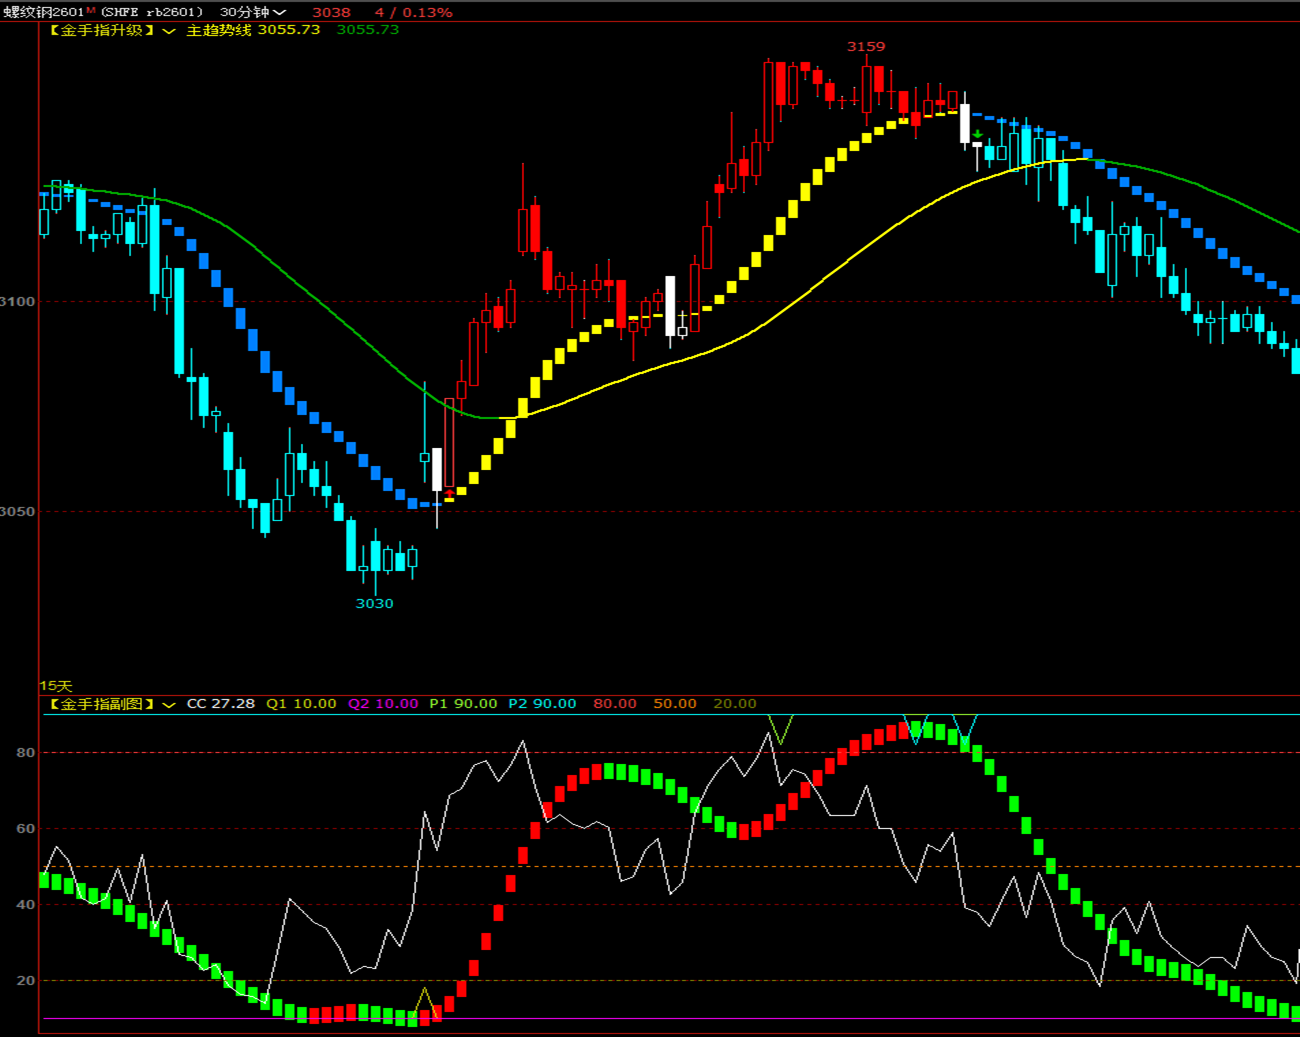Click the 3030 low price marker
This screenshot has width=1300, height=1037.
(x=374, y=603)
